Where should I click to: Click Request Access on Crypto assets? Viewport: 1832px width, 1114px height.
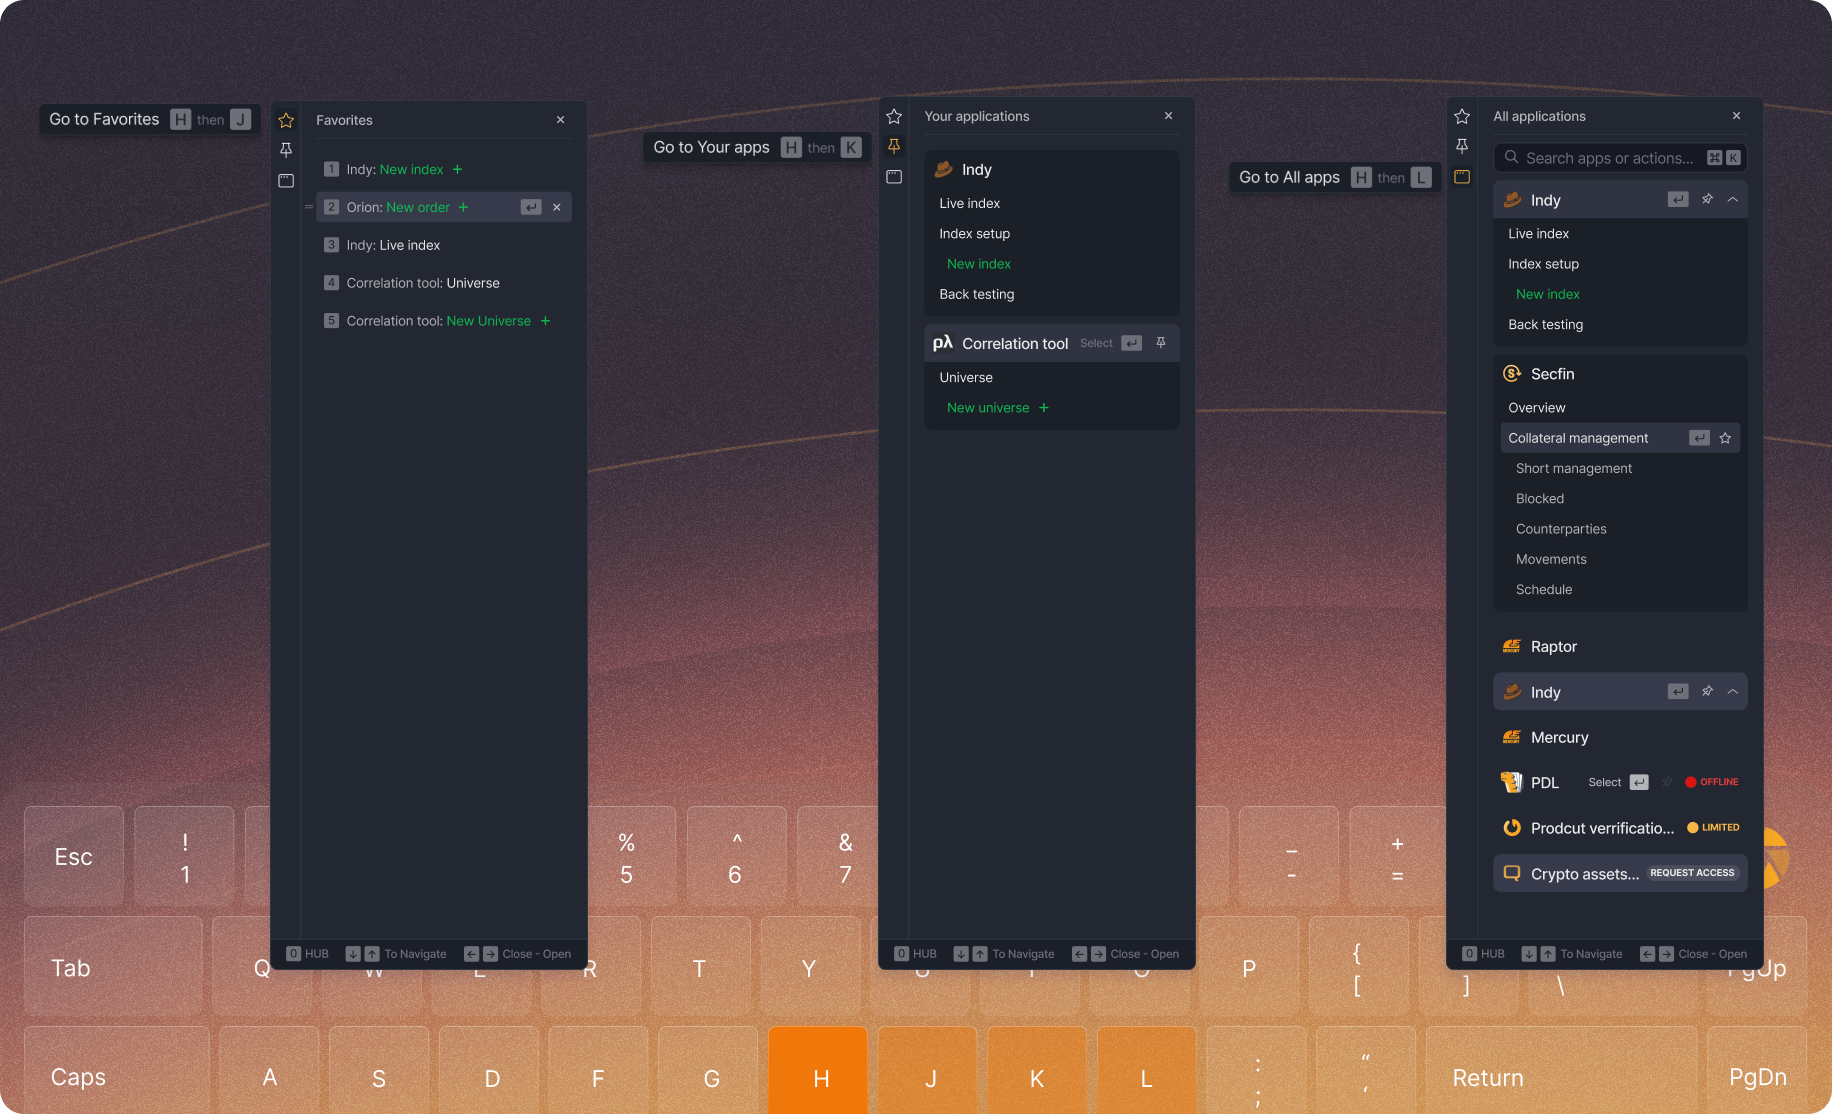(1692, 873)
